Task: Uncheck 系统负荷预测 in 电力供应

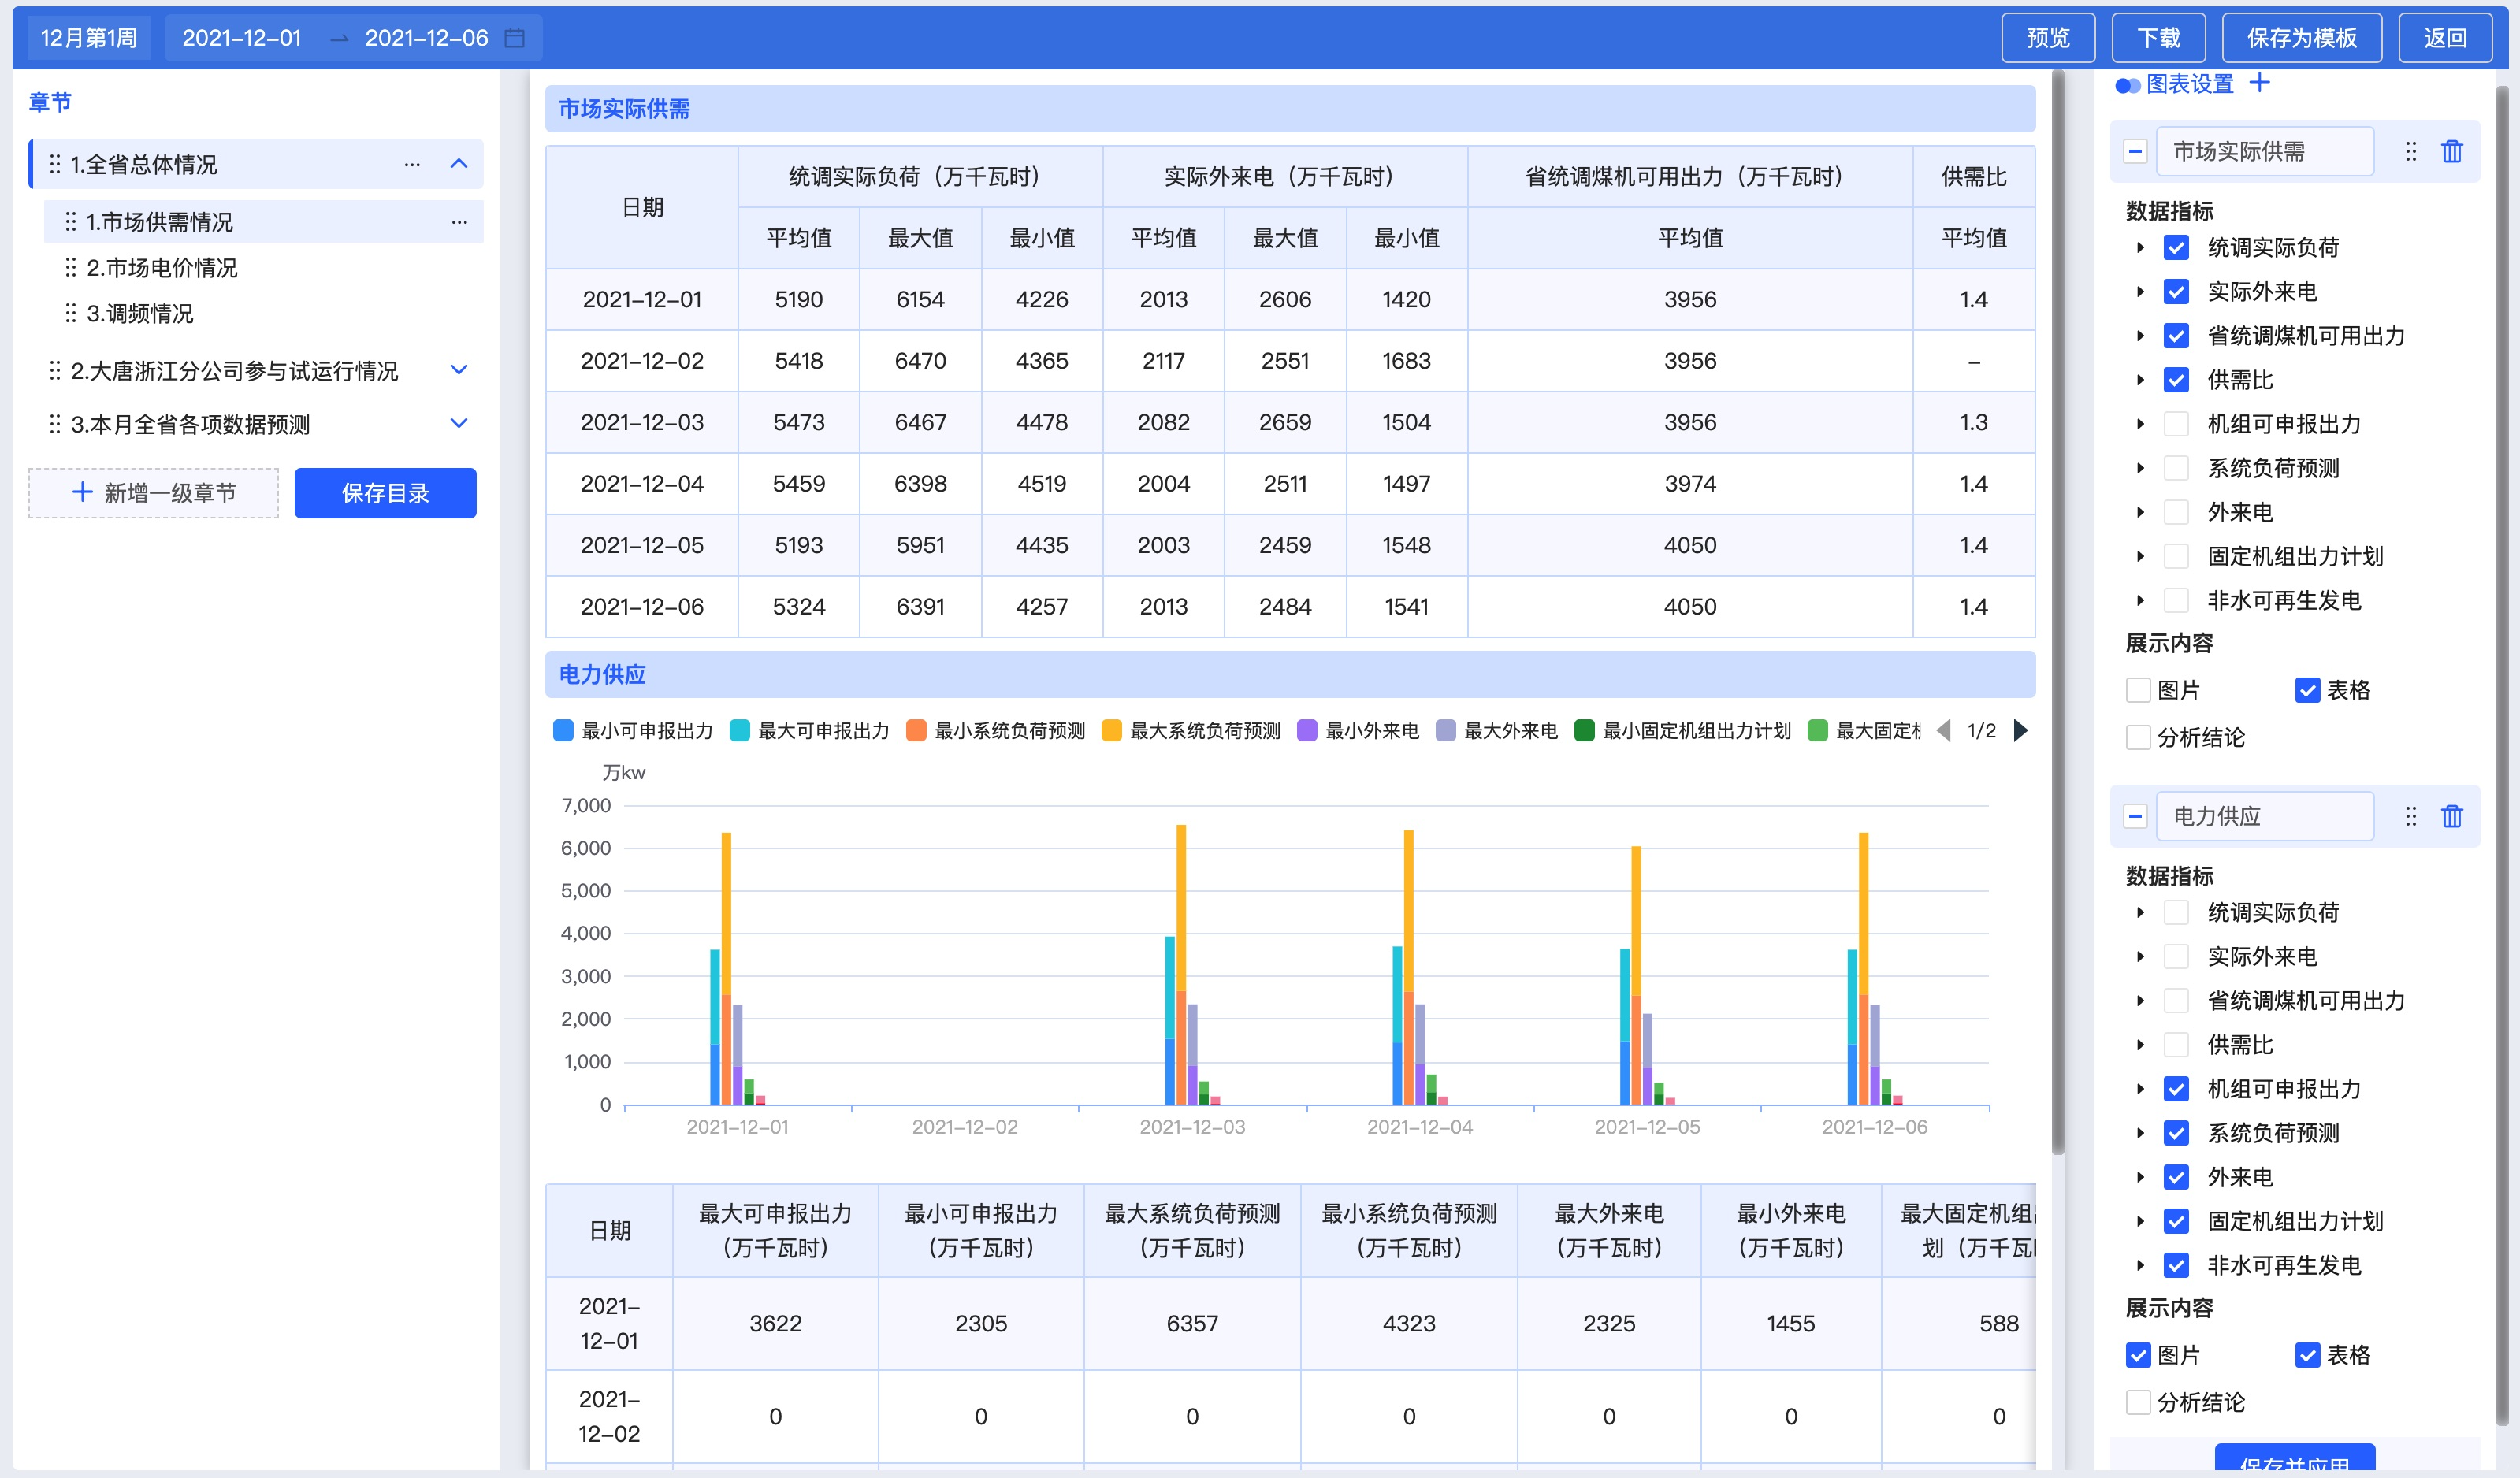Action: (2176, 1133)
